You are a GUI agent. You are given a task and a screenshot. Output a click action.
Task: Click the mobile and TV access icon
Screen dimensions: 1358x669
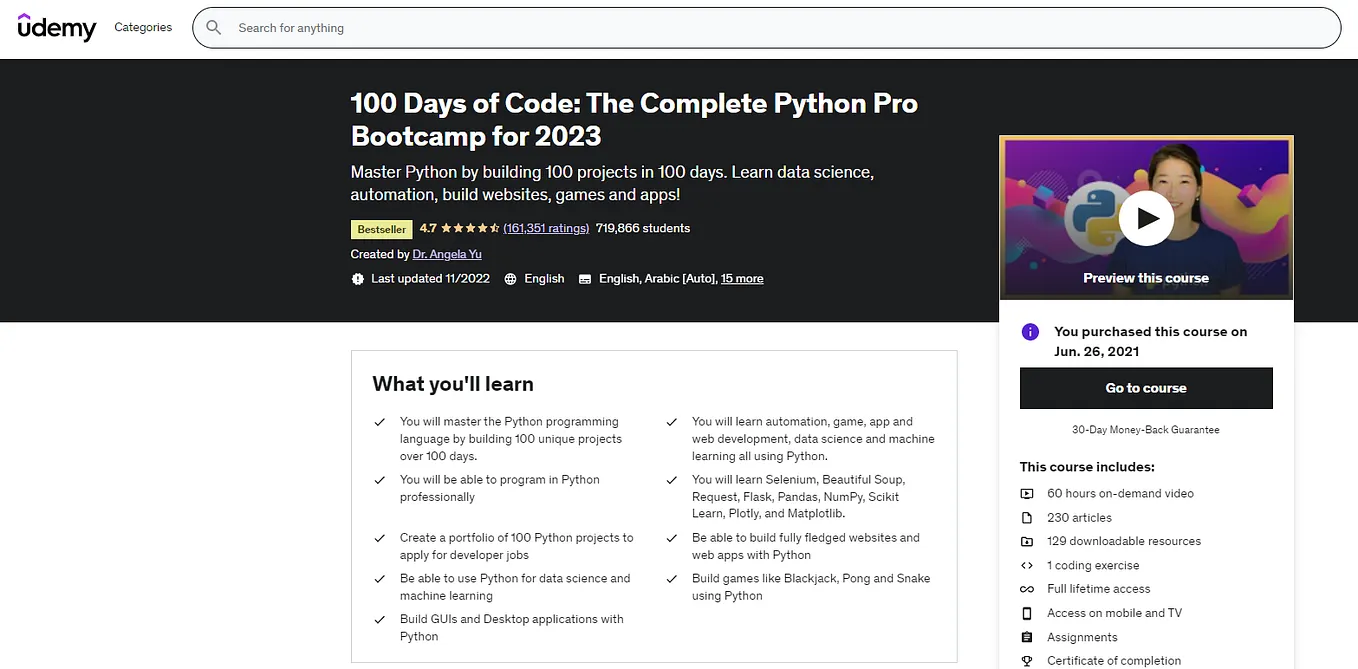tap(1027, 614)
